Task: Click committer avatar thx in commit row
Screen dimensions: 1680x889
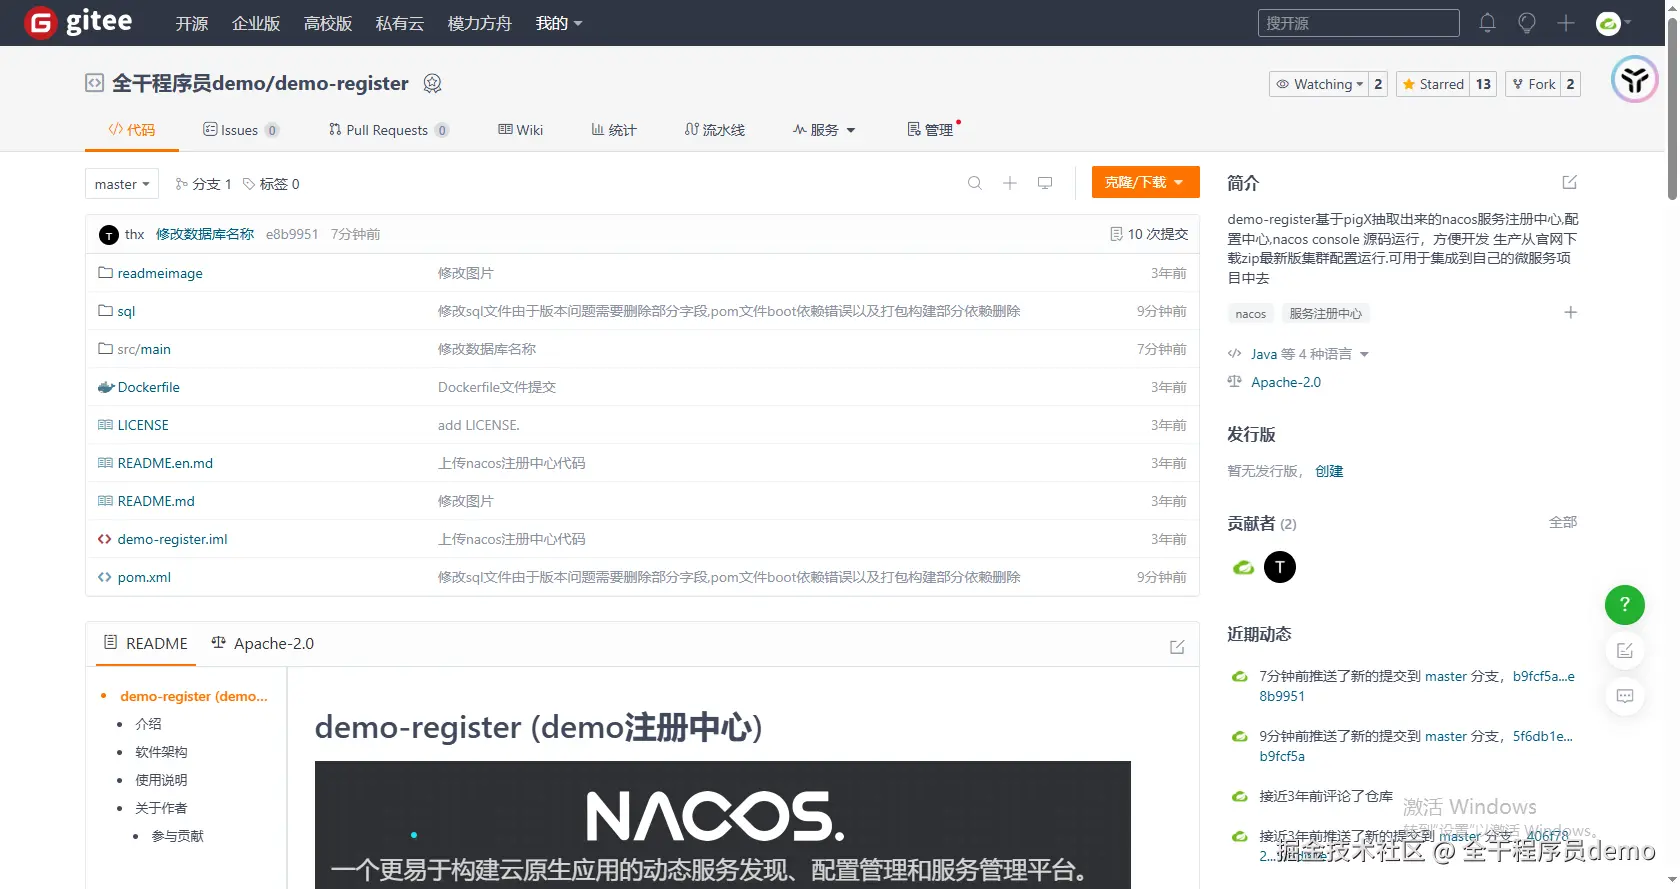Action: point(109,235)
